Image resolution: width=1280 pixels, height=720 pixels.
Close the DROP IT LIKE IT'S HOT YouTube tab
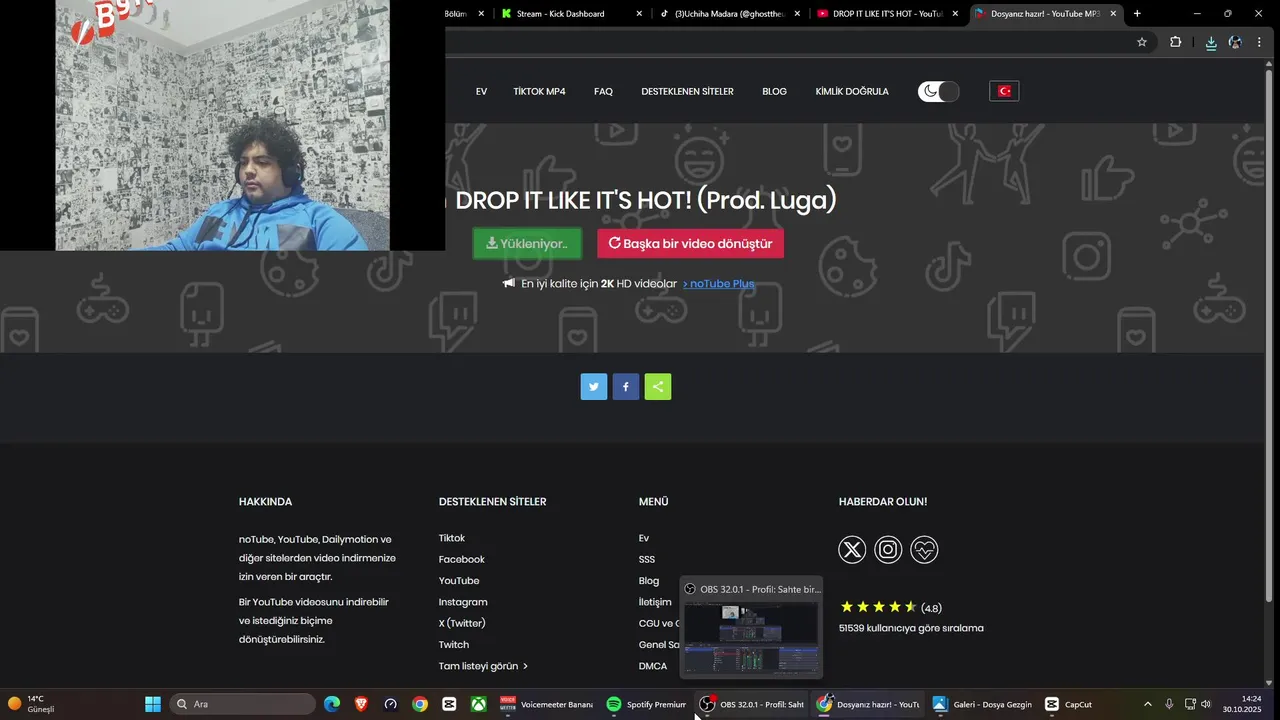(x=955, y=14)
